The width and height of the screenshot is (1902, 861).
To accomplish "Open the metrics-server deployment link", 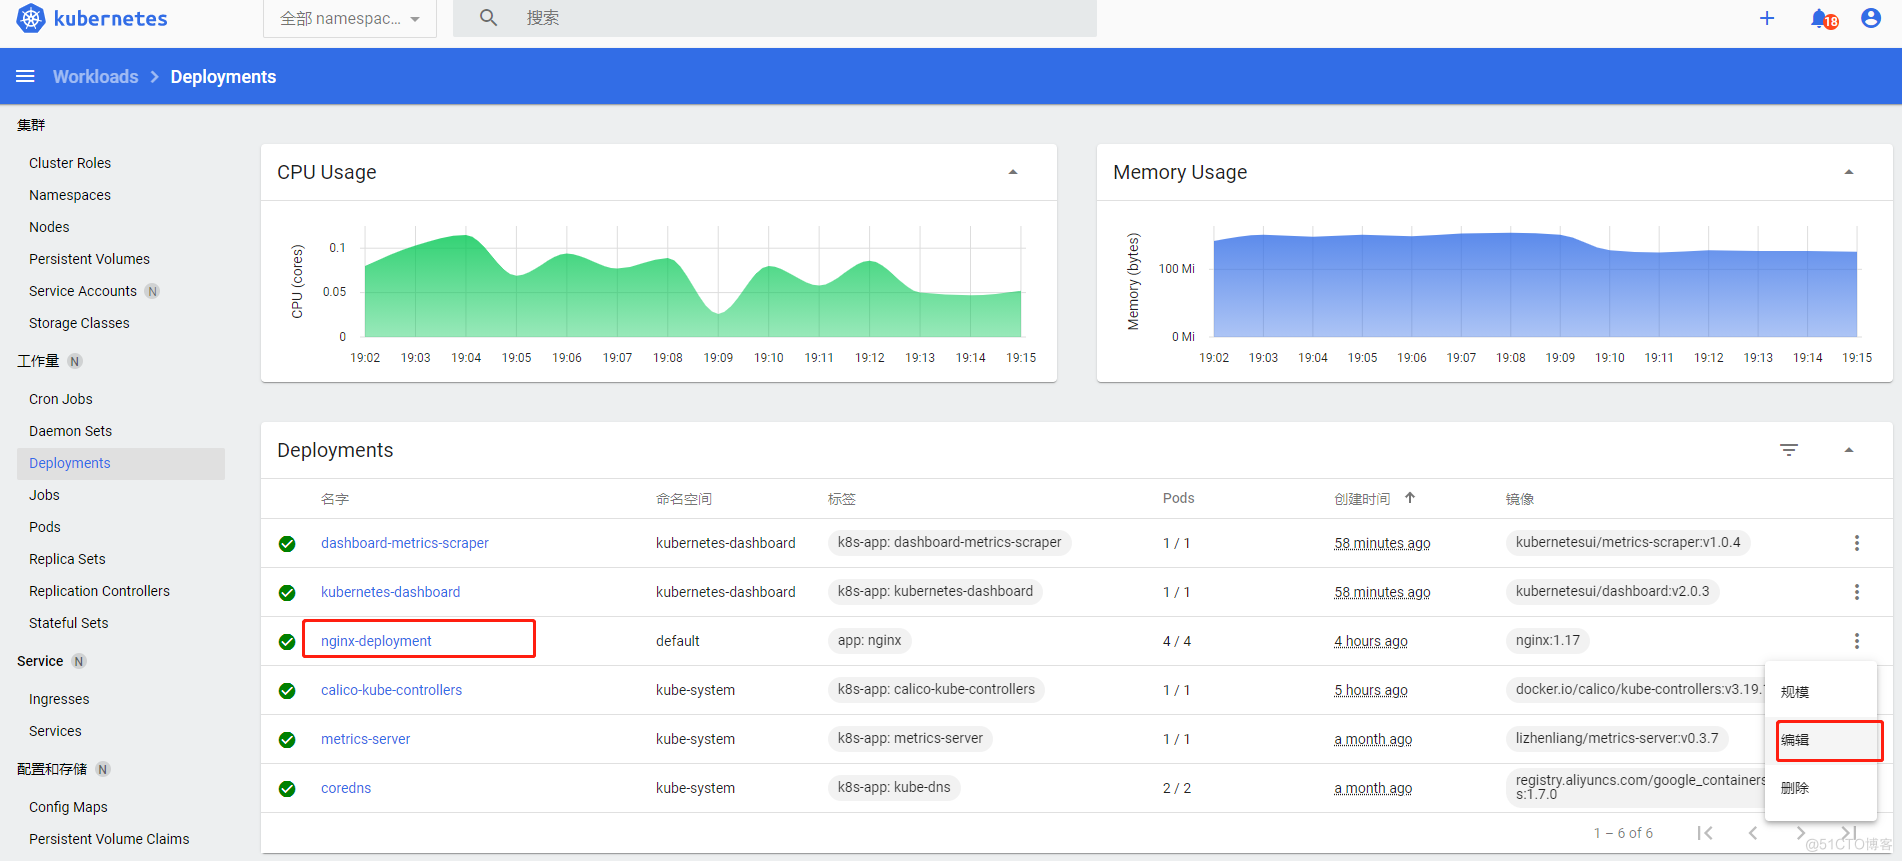I will (x=366, y=739).
